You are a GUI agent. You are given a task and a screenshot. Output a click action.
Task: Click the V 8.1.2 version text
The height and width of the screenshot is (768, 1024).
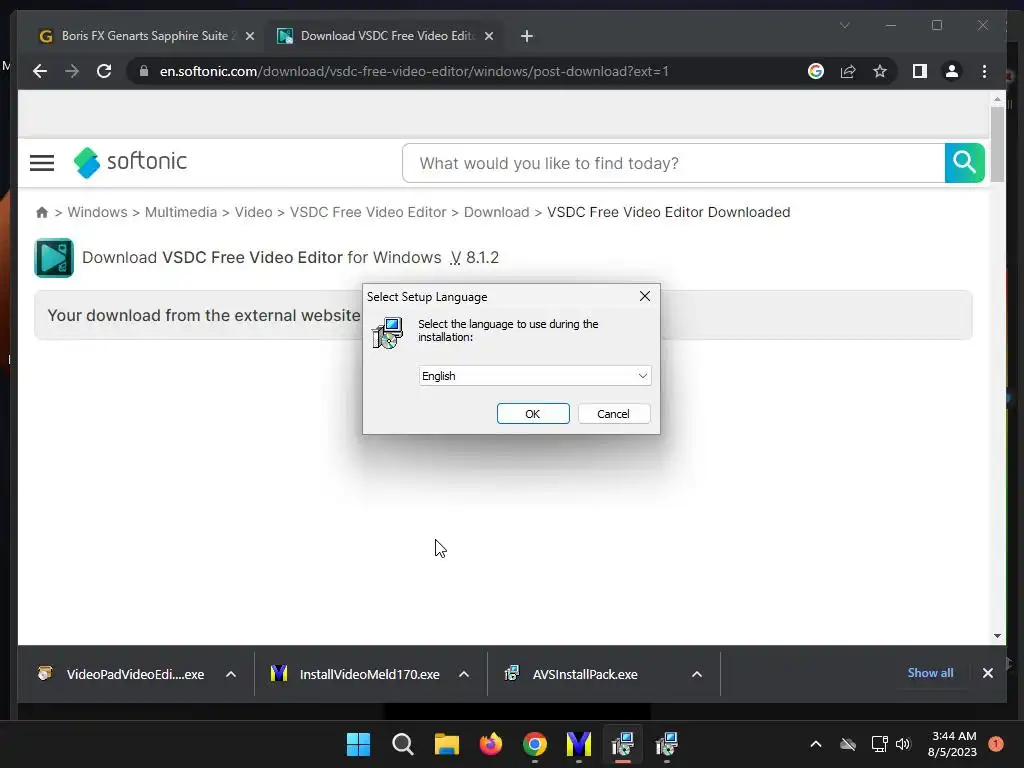474,257
